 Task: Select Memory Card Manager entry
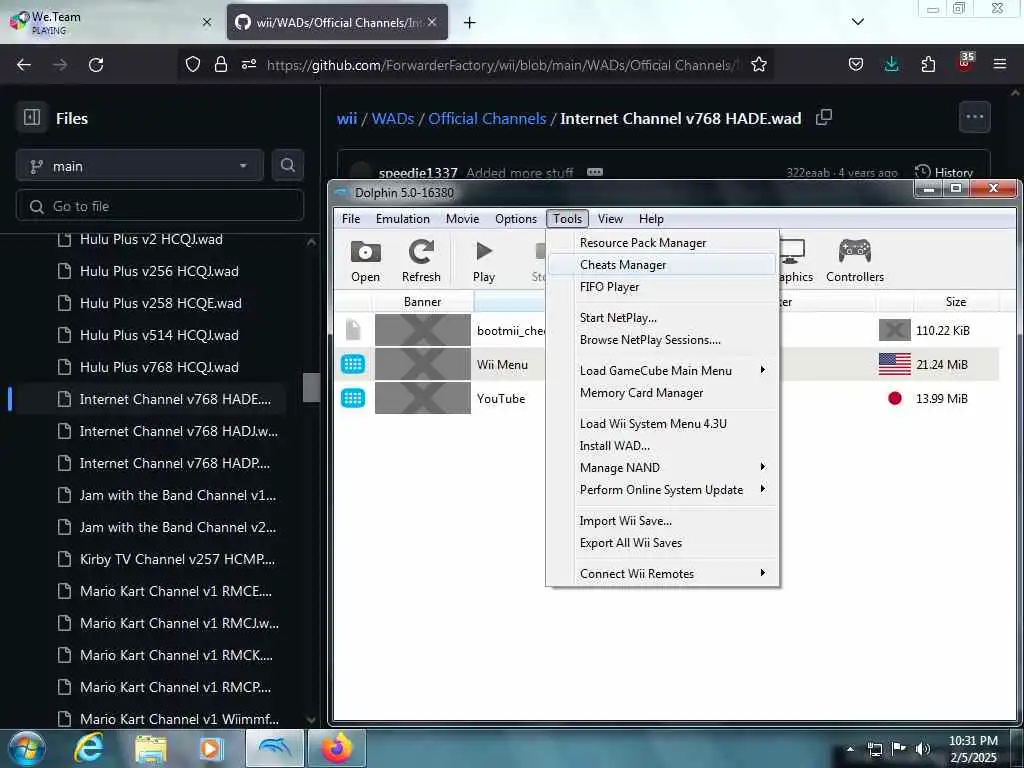(x=663, y=392)
